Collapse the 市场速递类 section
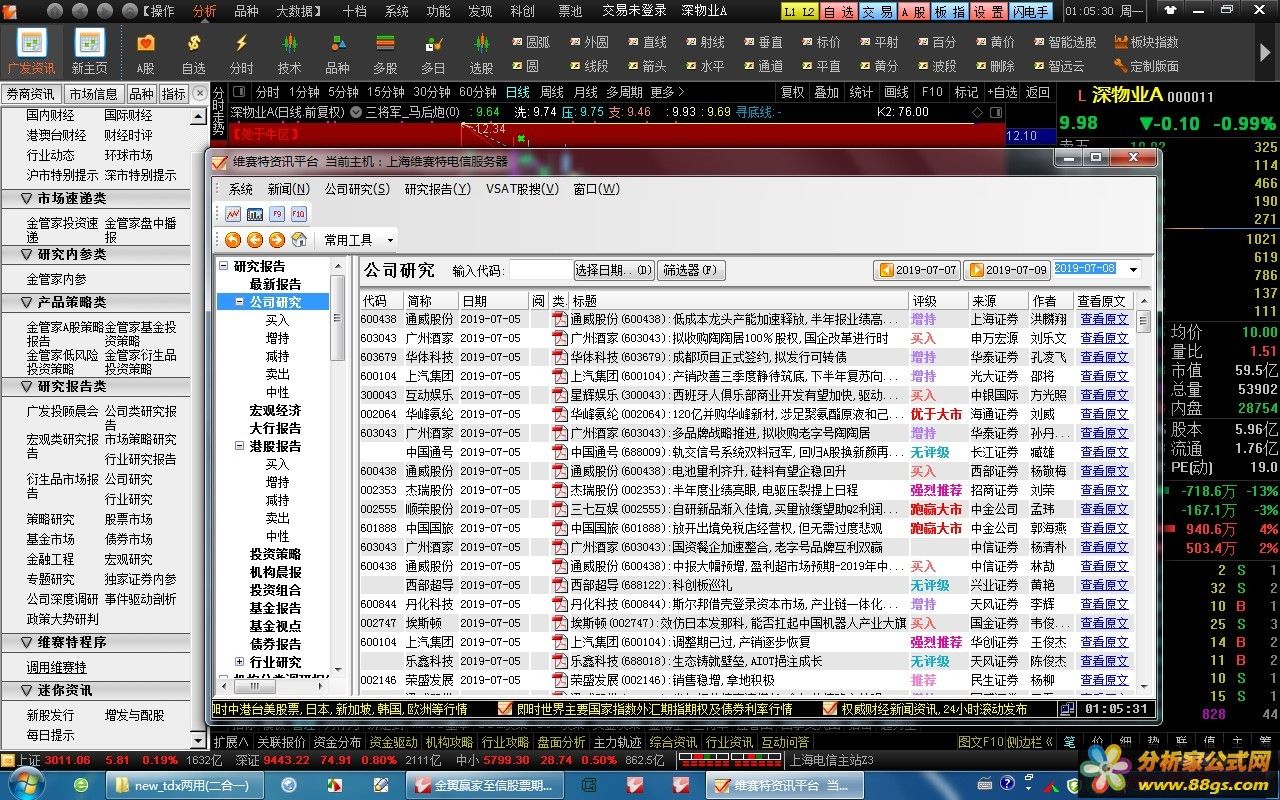 pyautogui.click(x=28, y=199)
